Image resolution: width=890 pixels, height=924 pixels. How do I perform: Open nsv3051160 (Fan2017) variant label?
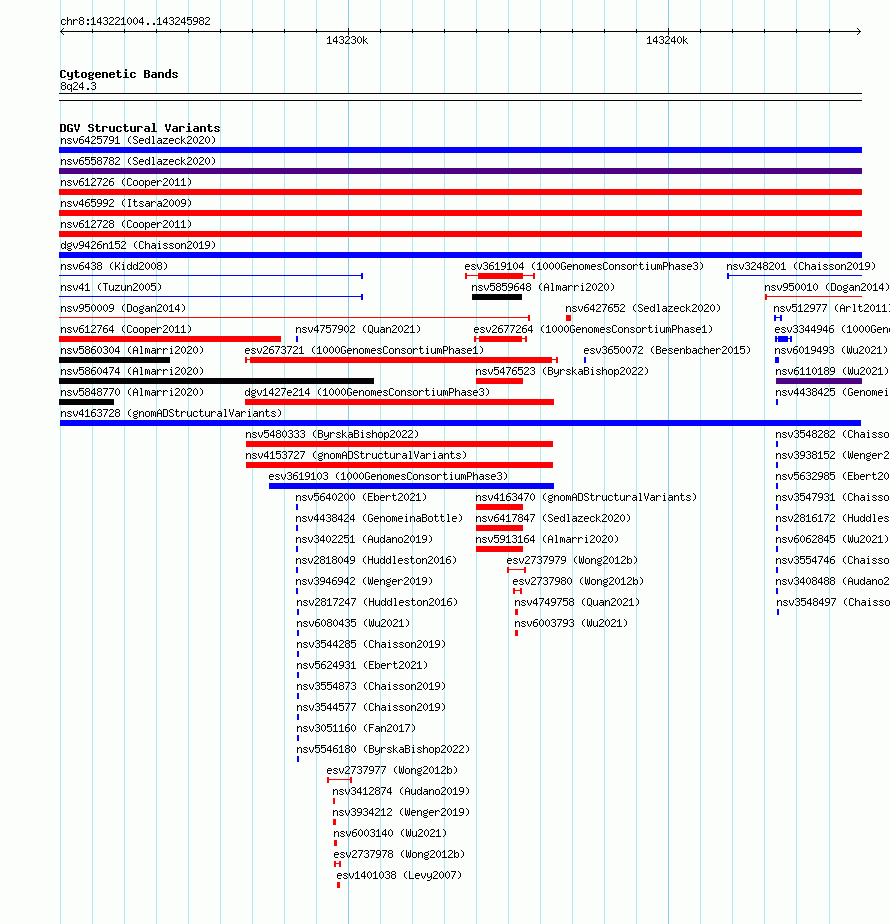pyautogui.click(x=356, y=728)
